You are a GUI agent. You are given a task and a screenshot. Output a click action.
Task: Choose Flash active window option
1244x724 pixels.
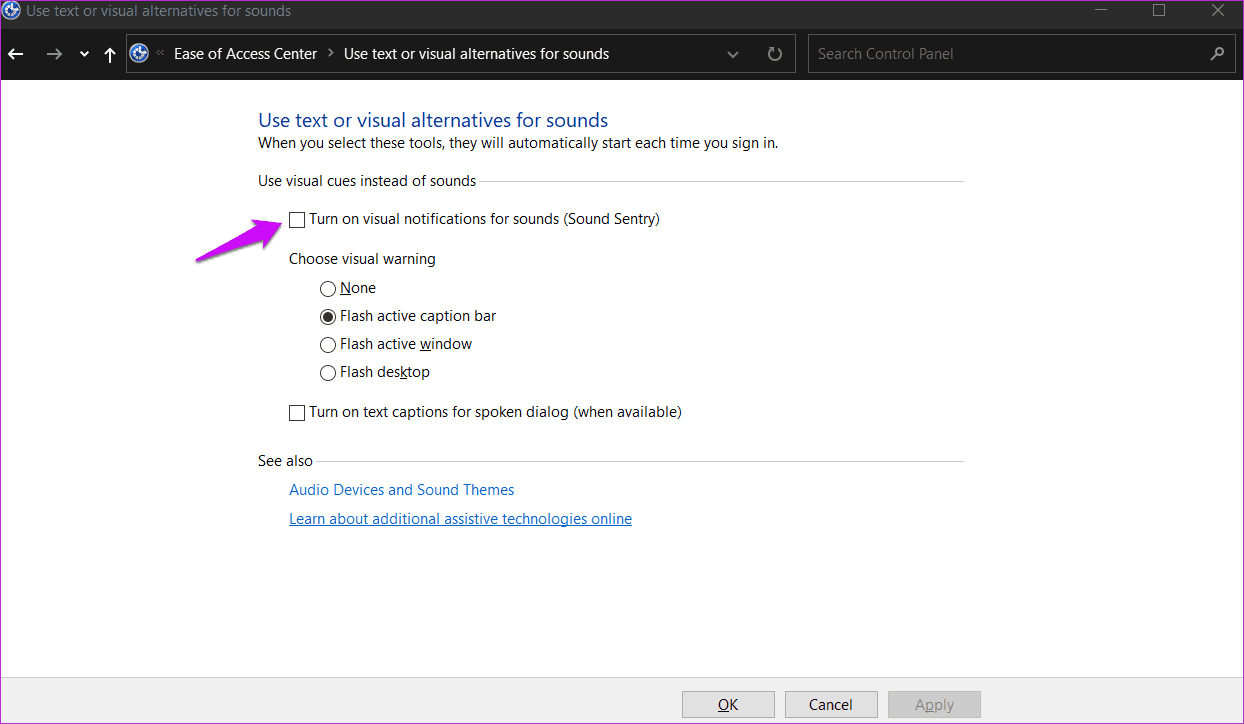coord(328,344)
